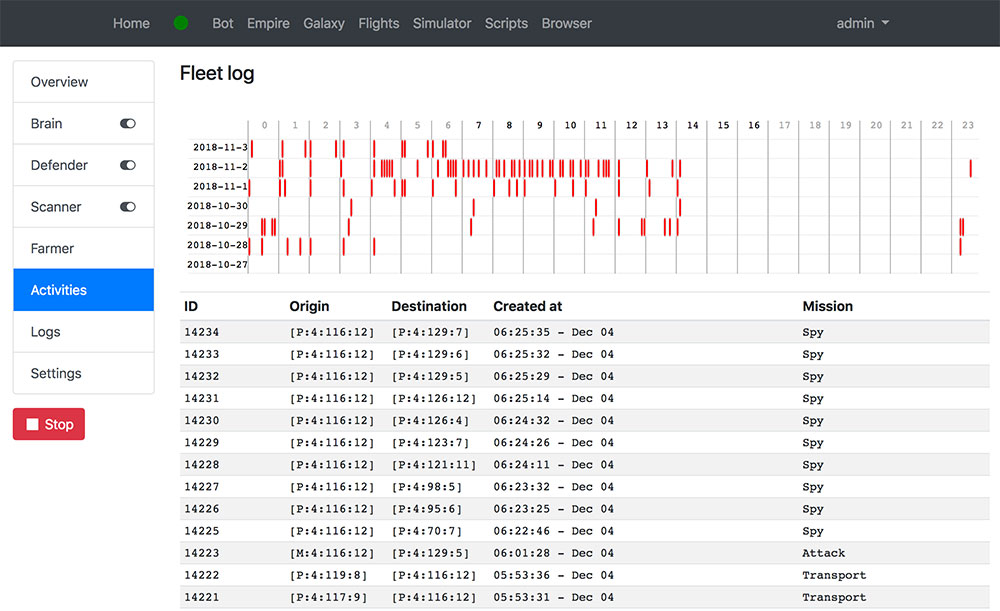
Task: Disable the Scanner toggle
Action: (x=127, y=207)
